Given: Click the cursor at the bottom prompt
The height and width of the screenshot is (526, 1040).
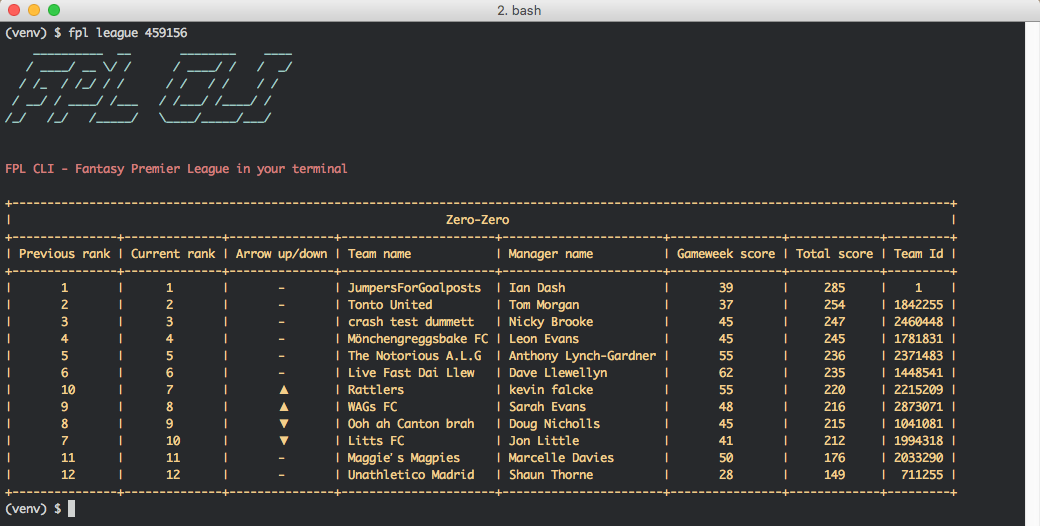Looking at the screenshot, I should (x=71, y=509).
